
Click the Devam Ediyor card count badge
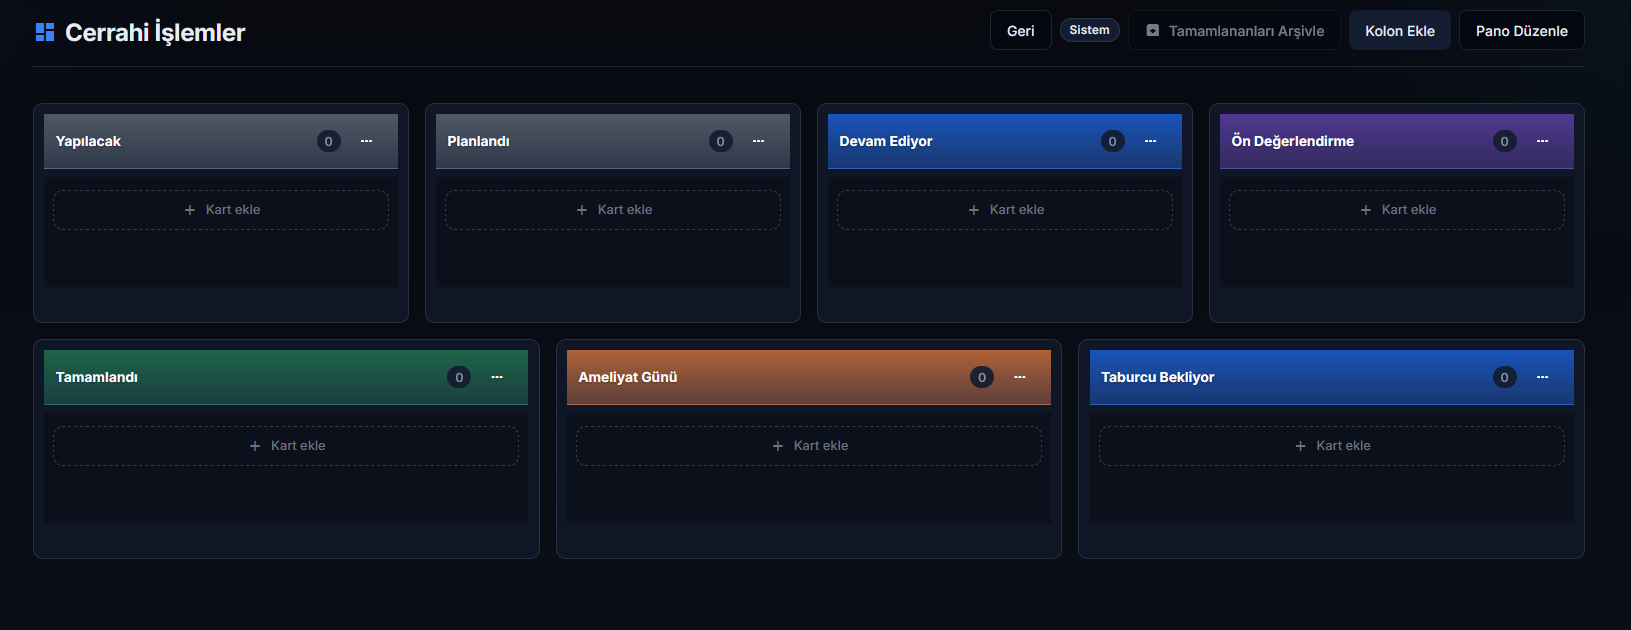(1112, 141)
